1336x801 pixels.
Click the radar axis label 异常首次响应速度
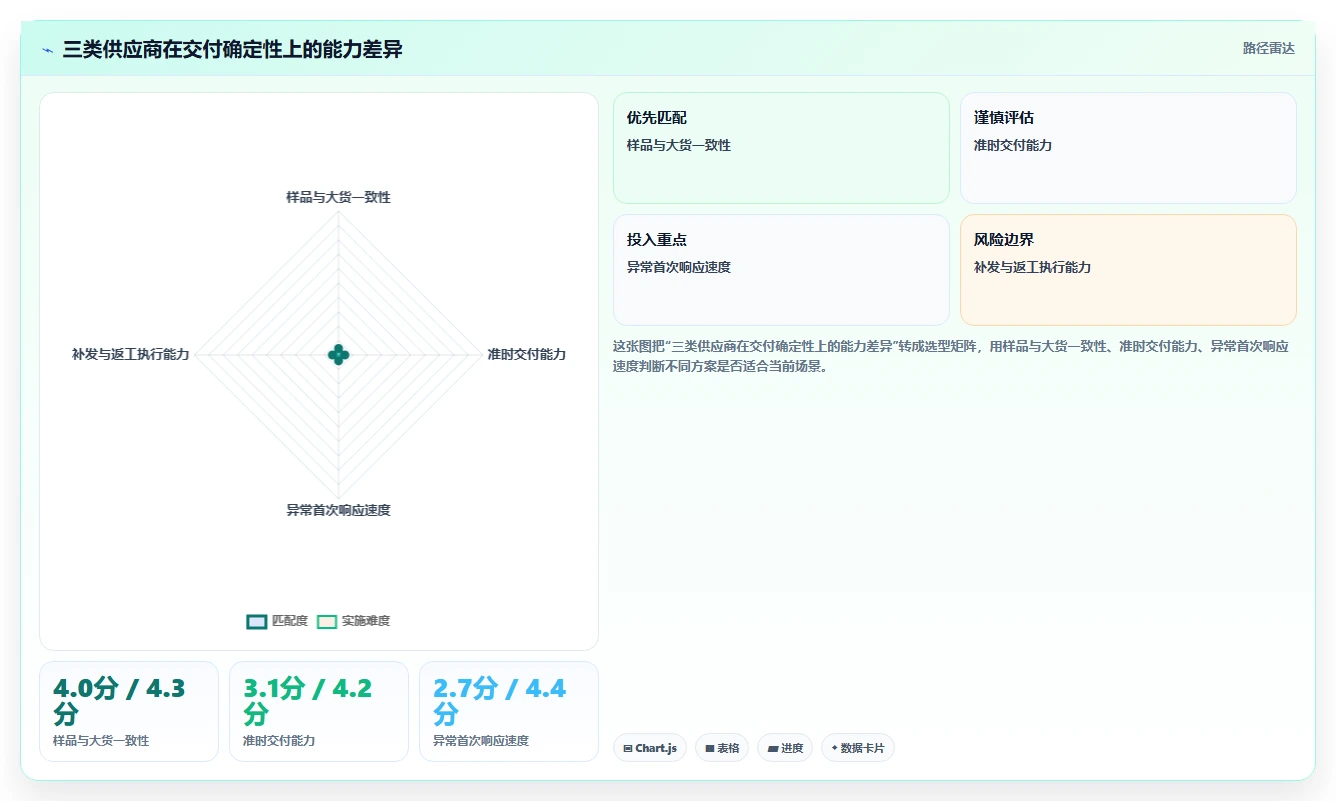click(338, 510)
